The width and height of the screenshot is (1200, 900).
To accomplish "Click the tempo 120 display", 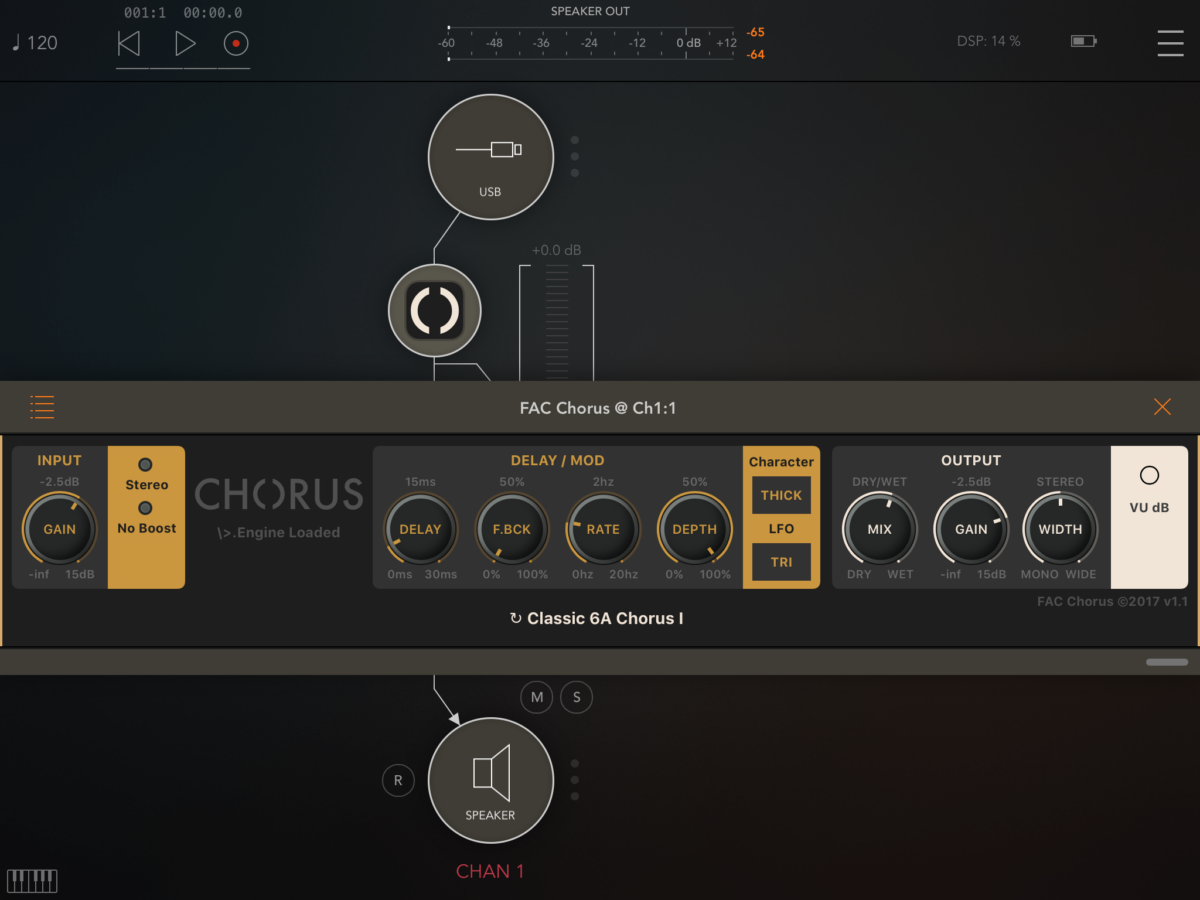I will click(x=35, y=43).
